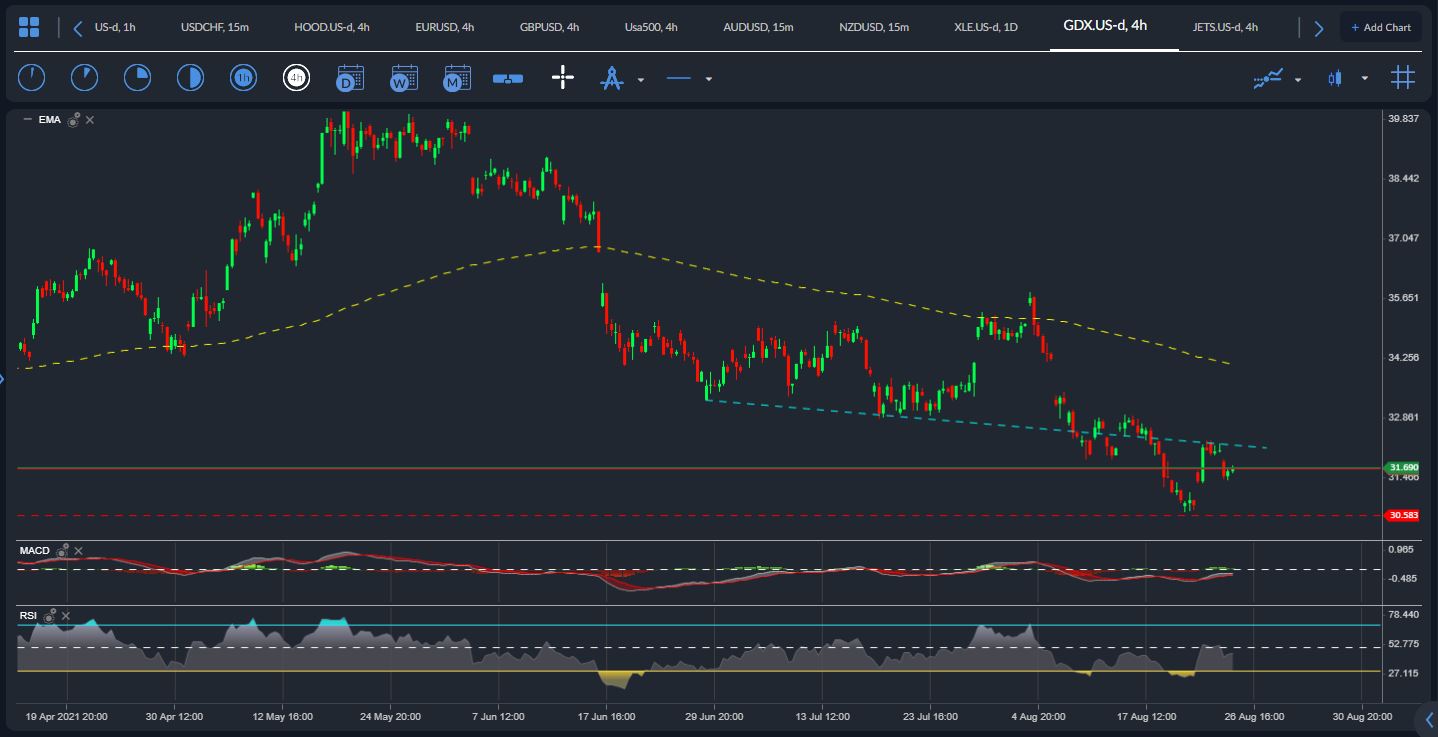Switch to the US-d, 1h tab

pyautogui.click(x=115, y=27)
